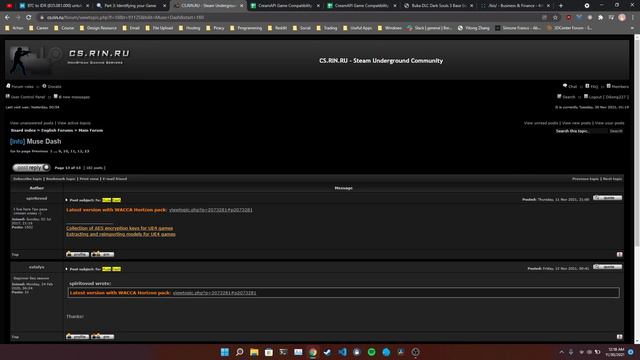Open a new browser tab with plus
The width and height of the screenshot is (640, 360).
point(561,6)
